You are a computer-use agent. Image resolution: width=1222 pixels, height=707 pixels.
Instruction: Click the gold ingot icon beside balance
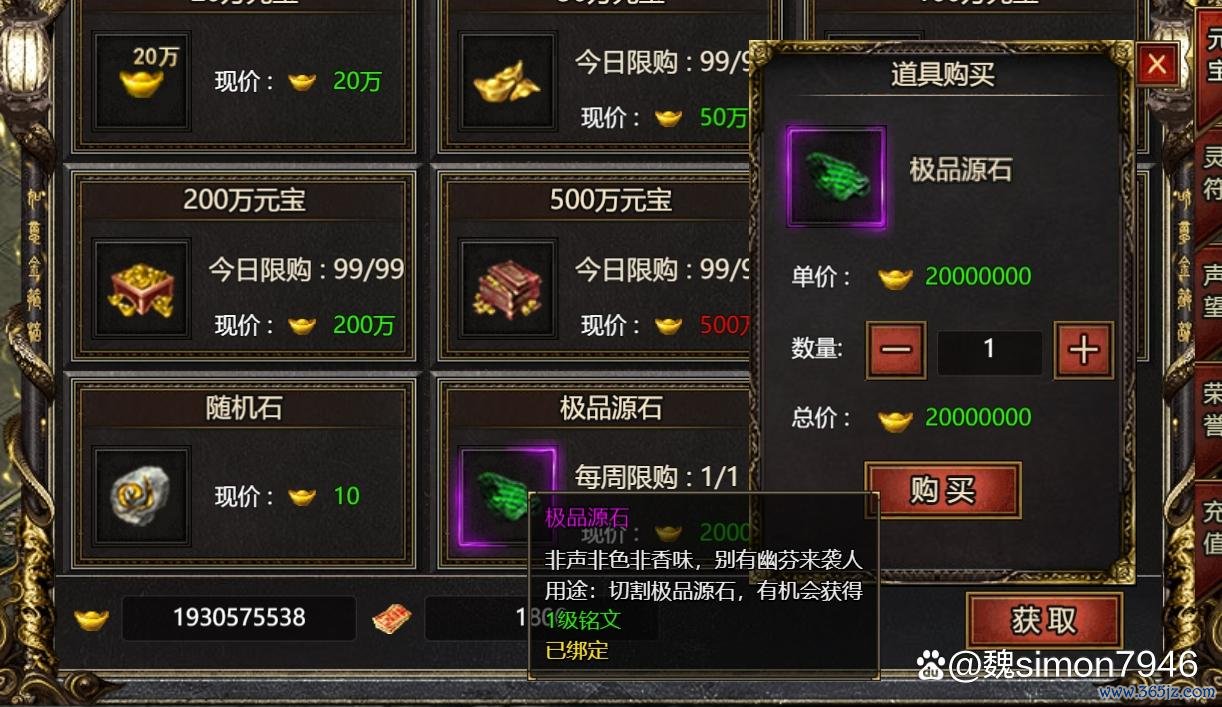pos(91,619)
